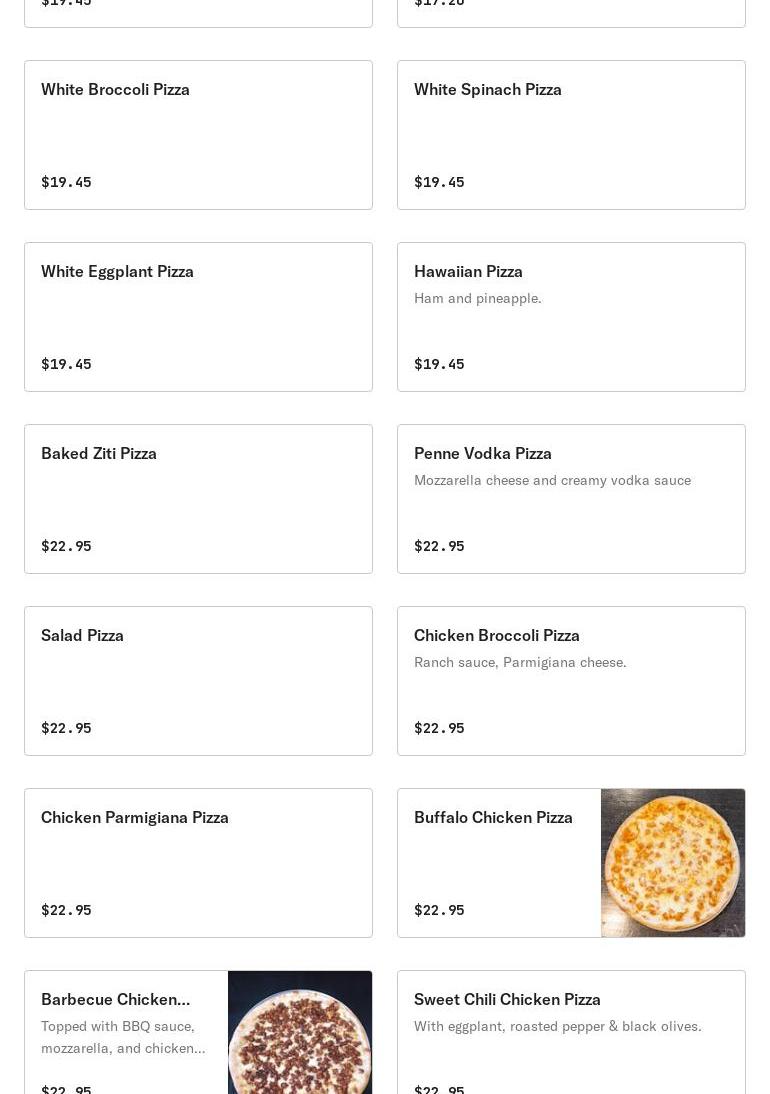The image size is (770, 1094).
Task: Click the Mozzarella and creamy vodka sauce description
Action: coord(552,481)
